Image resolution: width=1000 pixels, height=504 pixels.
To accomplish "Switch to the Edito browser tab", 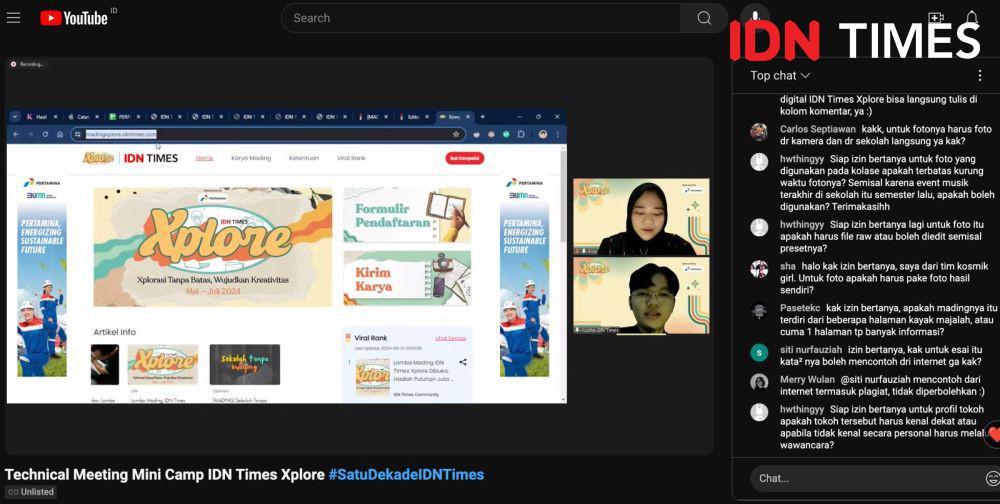I will pyautogui.click(x=415, y=117).
